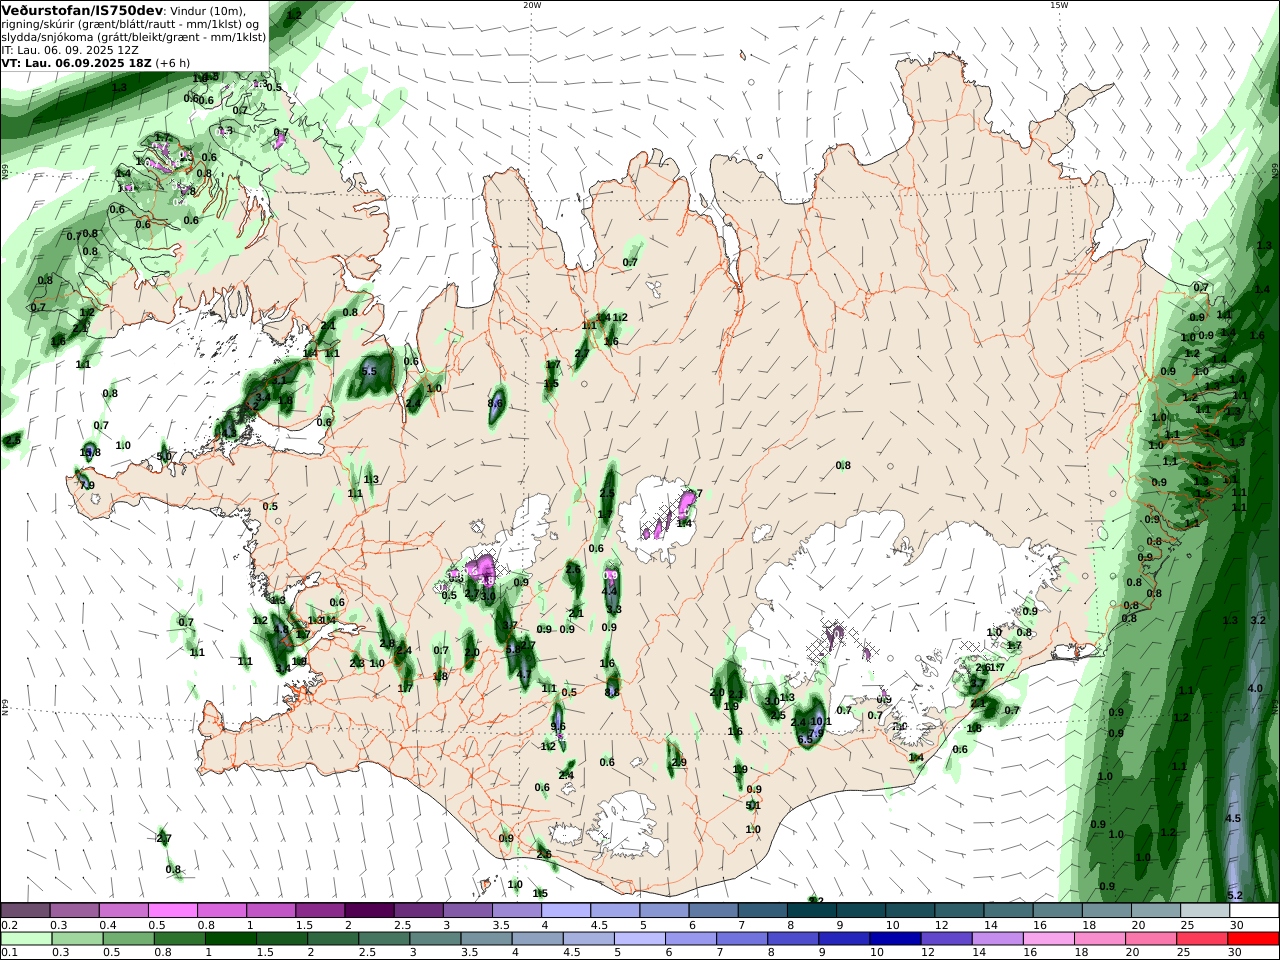This screenshot has height=960, width=1280.
Task: Click the 2.9 value in south Iceland
Action: pyautogui.click(x=679, y=762)
